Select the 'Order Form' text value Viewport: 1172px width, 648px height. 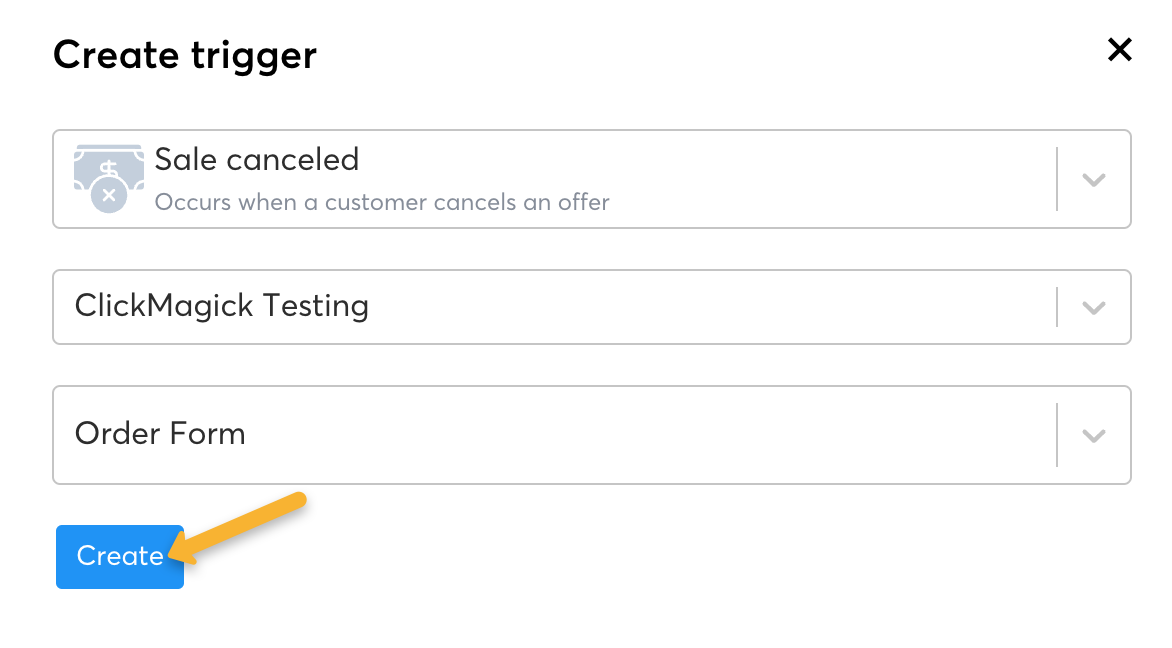(x=160, y=434)
